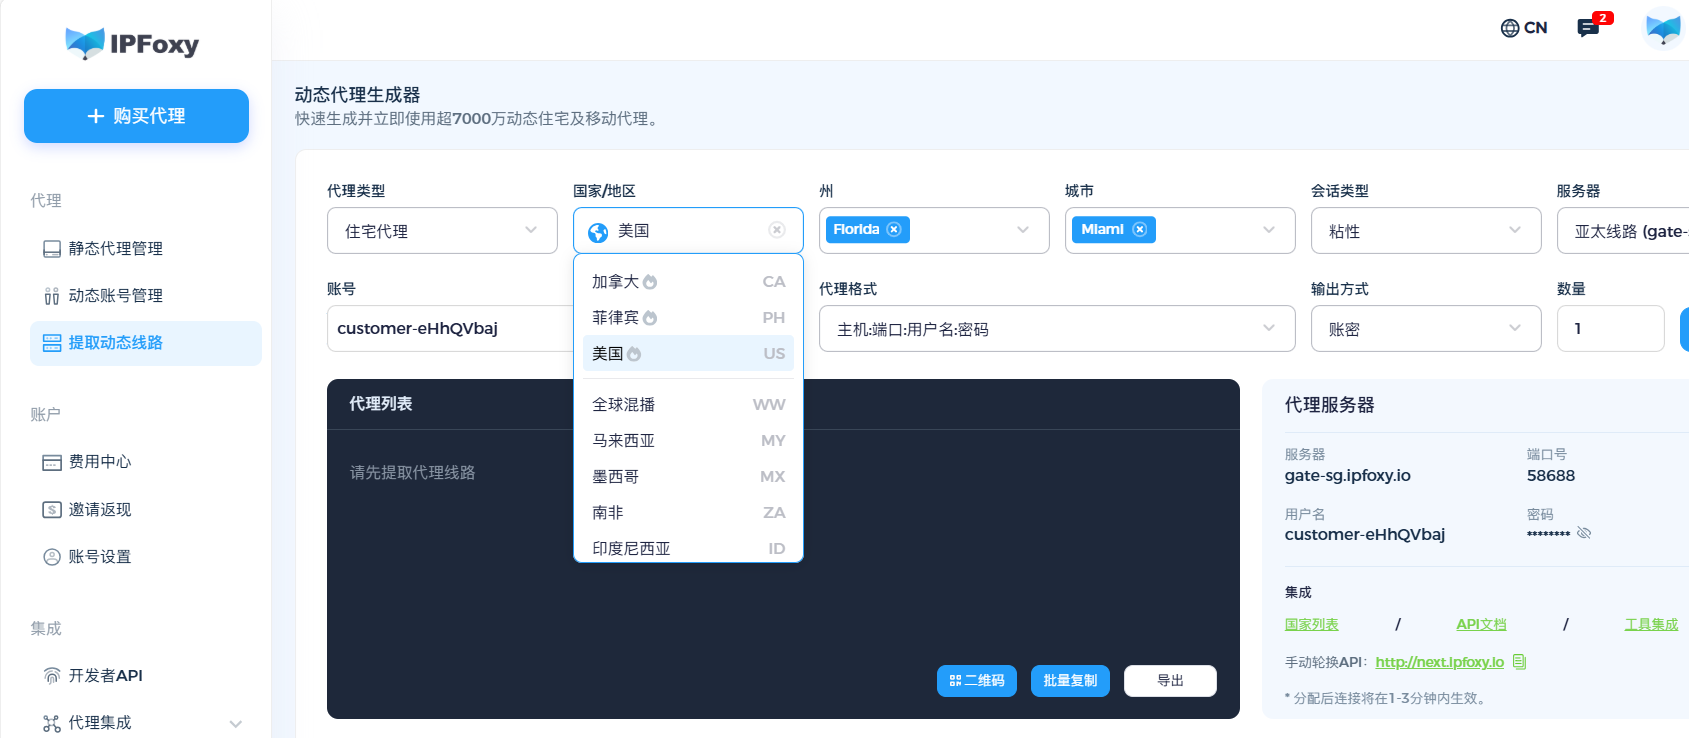Select 印度尼西亚 ID from the country list
The height and width of the screenshot is (738, 1689).
[x=688, y=548]
